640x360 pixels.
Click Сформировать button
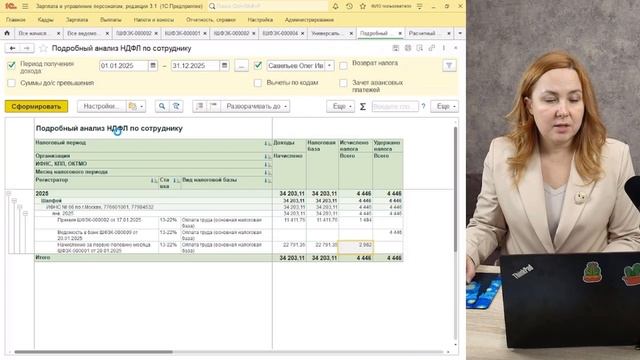click(36, 106)
